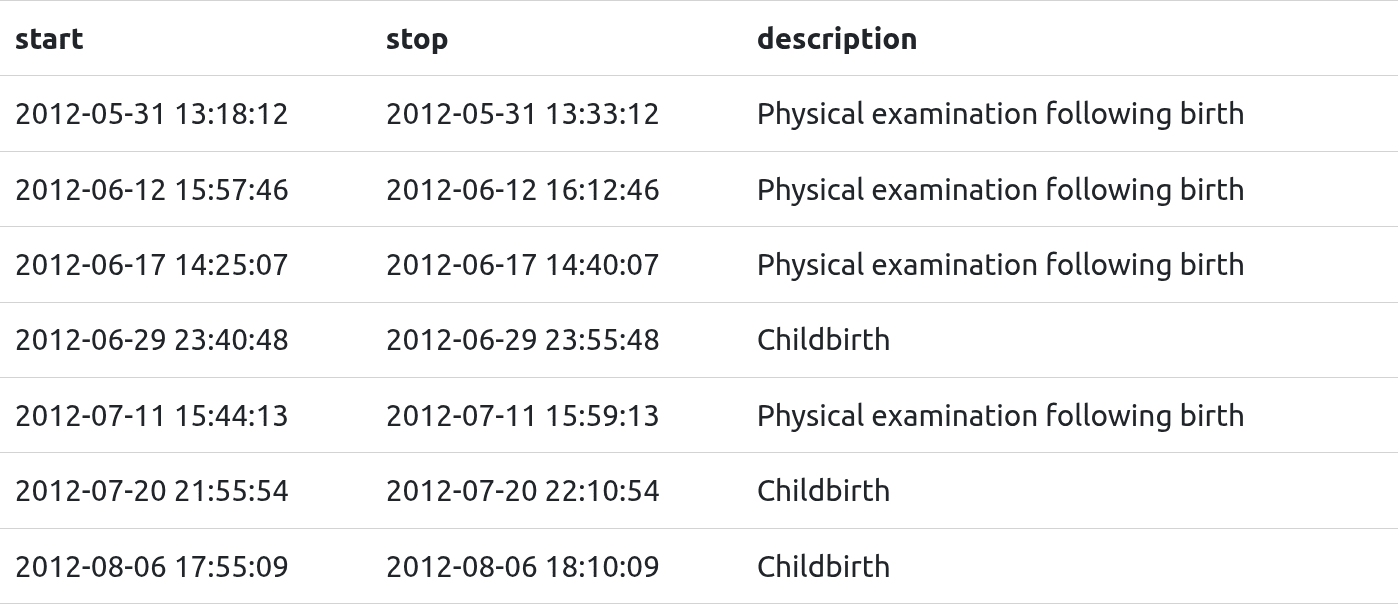Select the May 31 Physical examination description
This screenshot has height=604, width=1398.
coord(1000,114)
